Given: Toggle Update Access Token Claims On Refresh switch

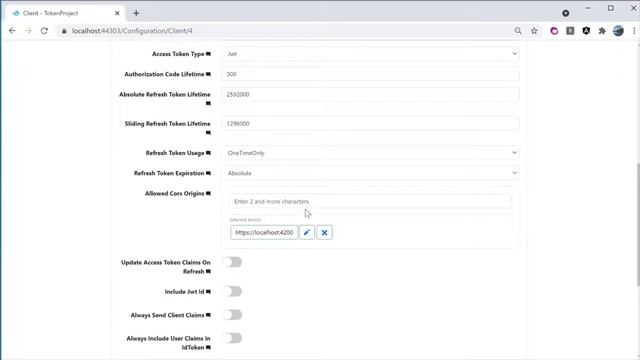Looking at the screenshot, I should [x=232, y=262].
